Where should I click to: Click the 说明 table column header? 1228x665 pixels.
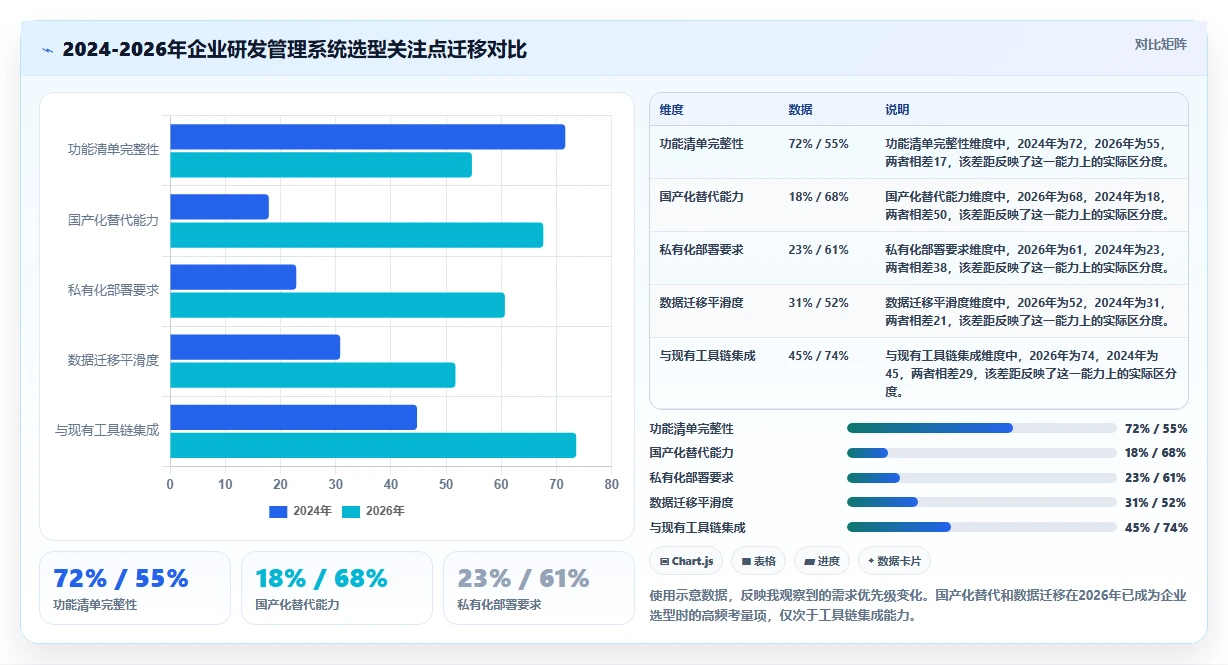pos(897,109)
